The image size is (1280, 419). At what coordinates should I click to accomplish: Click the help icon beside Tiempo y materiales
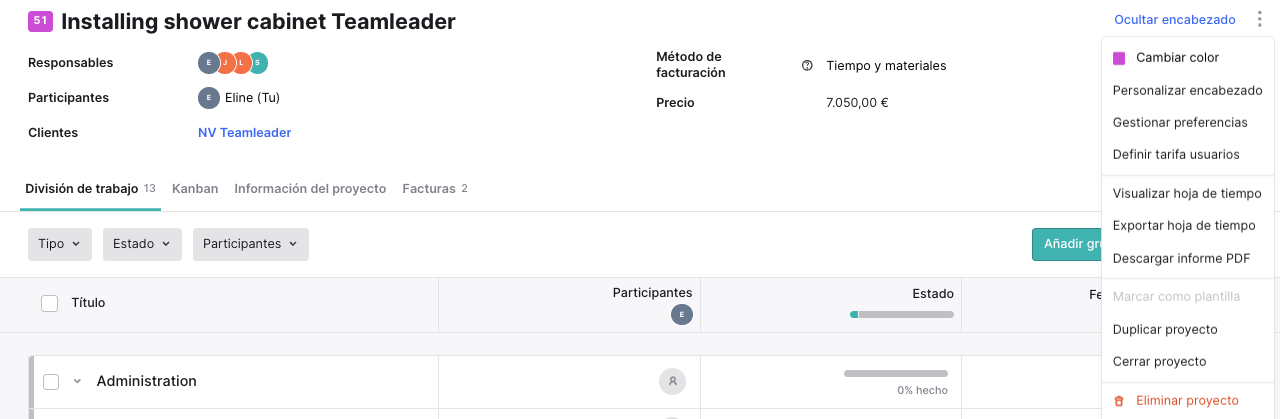pyautogui.click(x=807, y=66)
